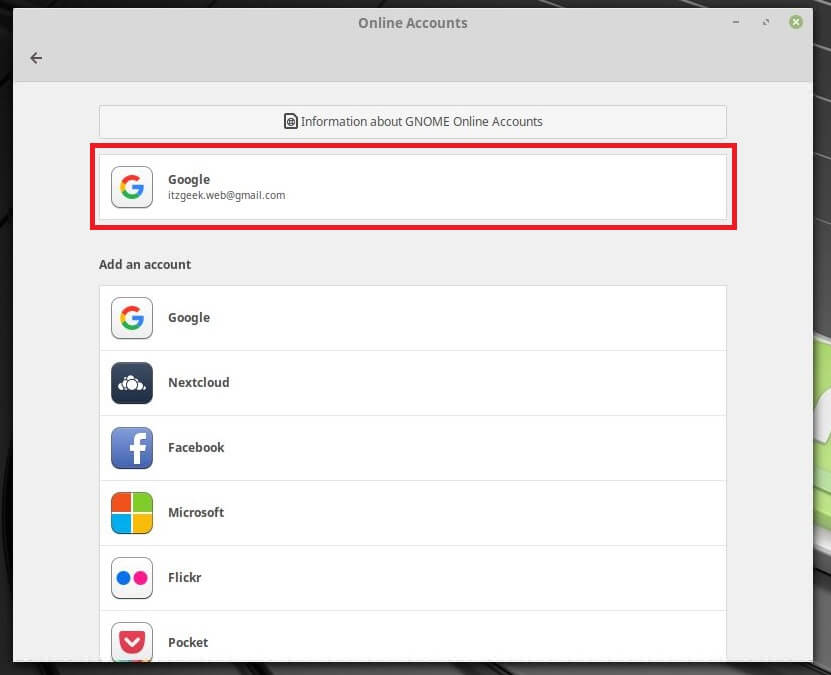Open the connected Google account itzgeek.web@gmail.com
This screenshot has height=675, width=831.
pyautogui.click(x=412, y=187)
